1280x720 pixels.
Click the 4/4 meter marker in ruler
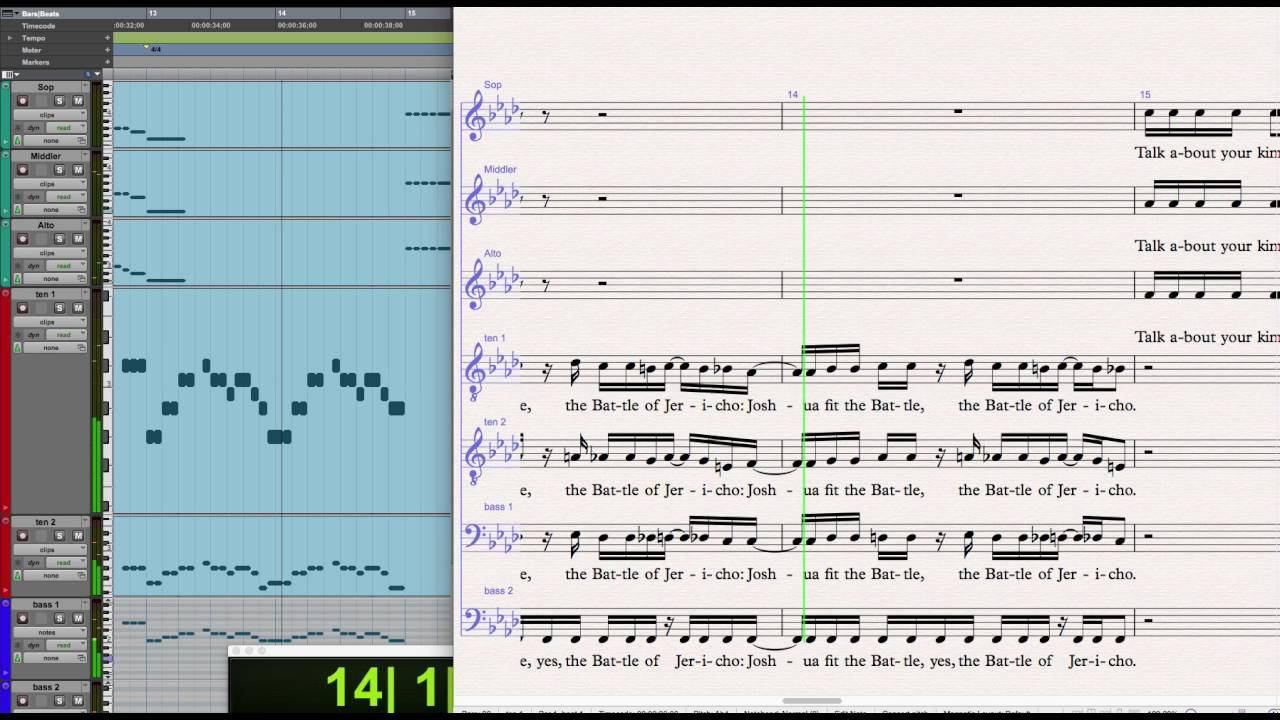pos(155,49)
